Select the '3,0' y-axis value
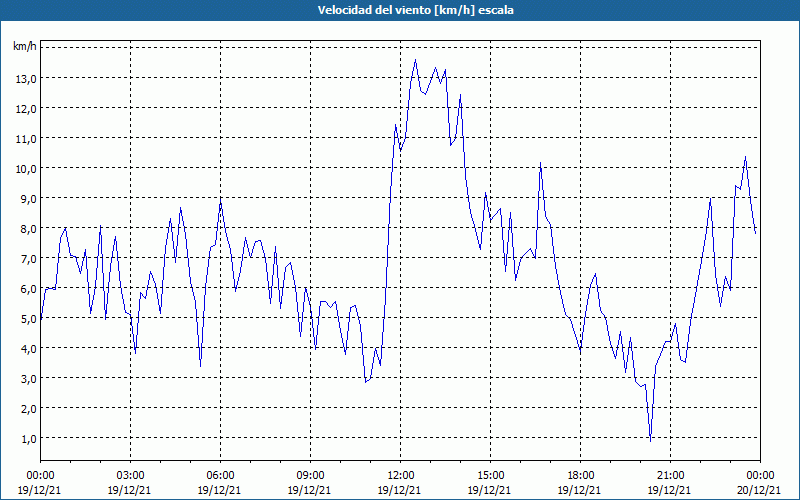Viewport: 800px width, 500px height. tap(29, 379)
